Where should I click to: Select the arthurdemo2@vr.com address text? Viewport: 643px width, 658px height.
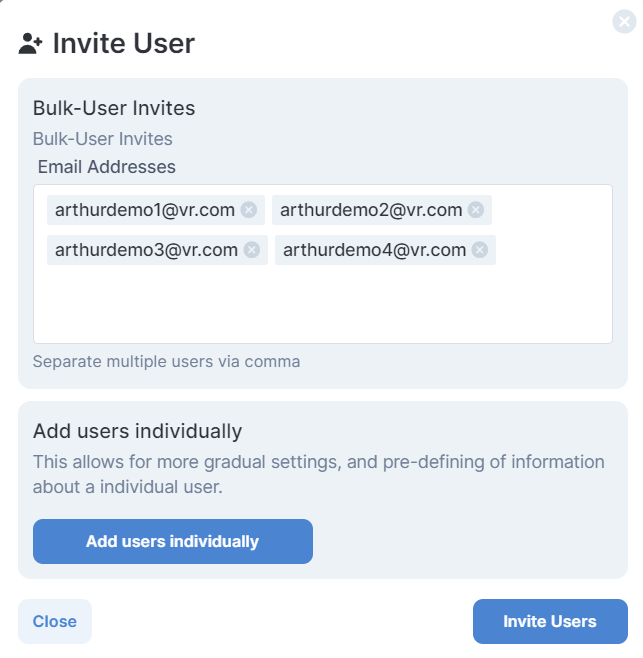(x=371, y=210)
